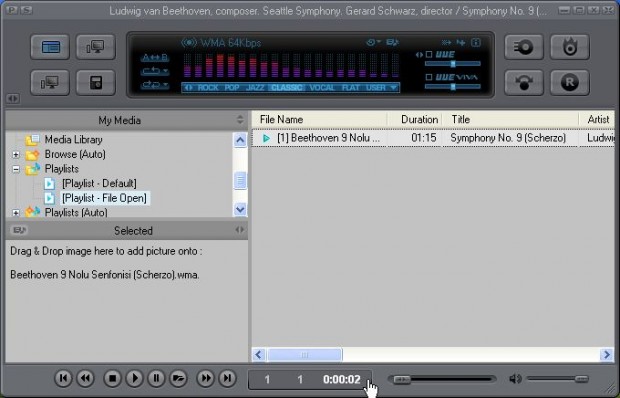
Task: Click the My Media panel header arrows
Action: [x=240, y=120]
